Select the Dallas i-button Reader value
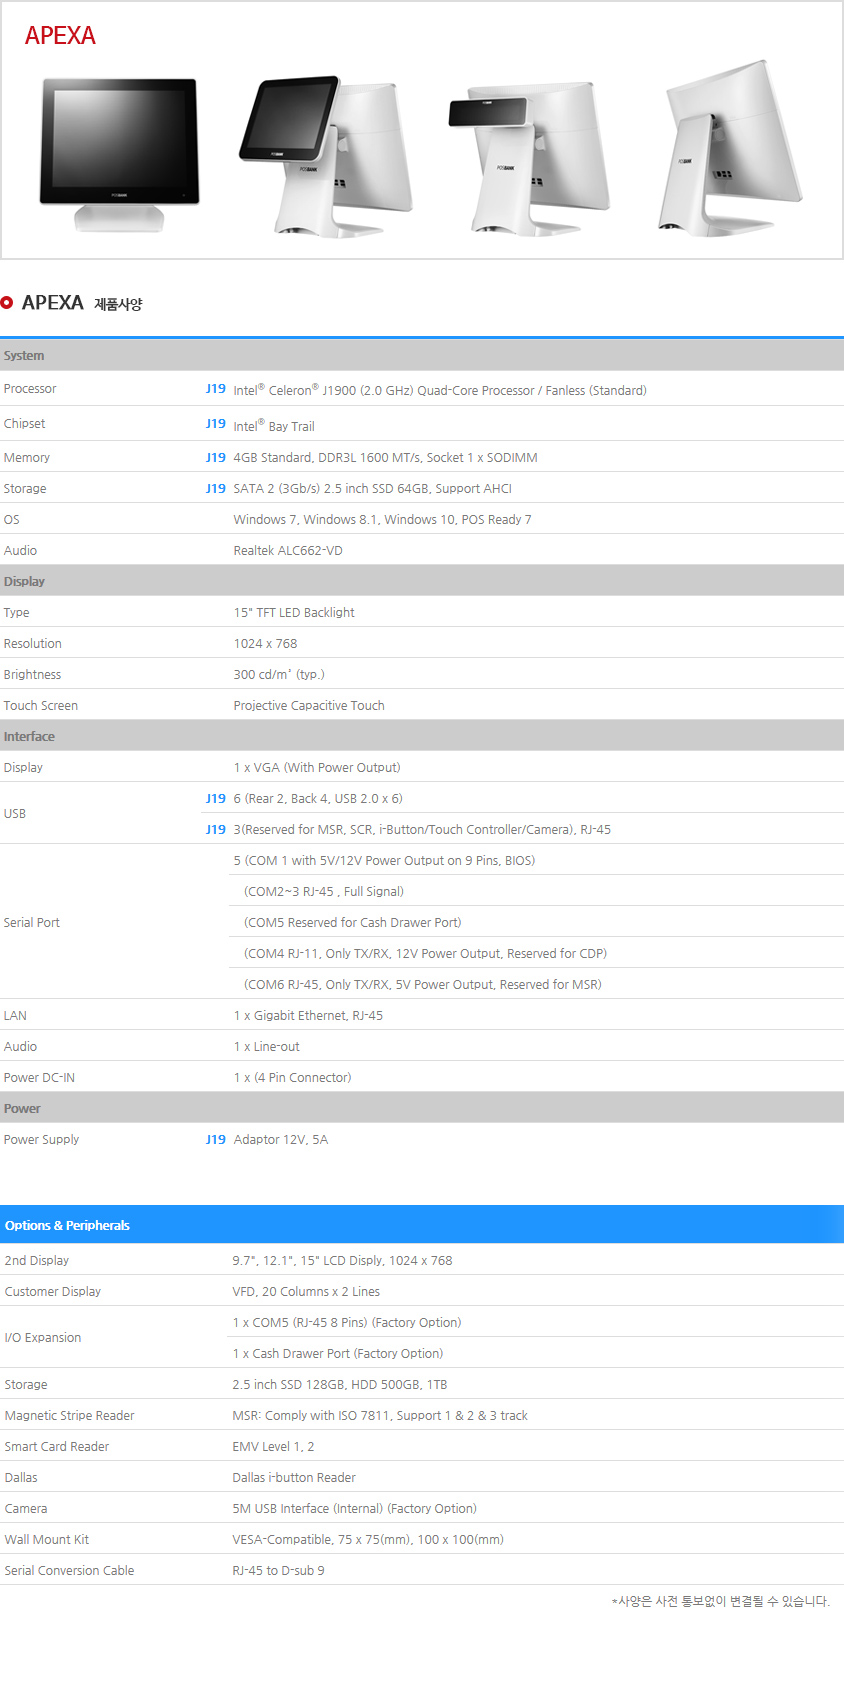Screen dimensions: 844x1700 click(294, 1478)
